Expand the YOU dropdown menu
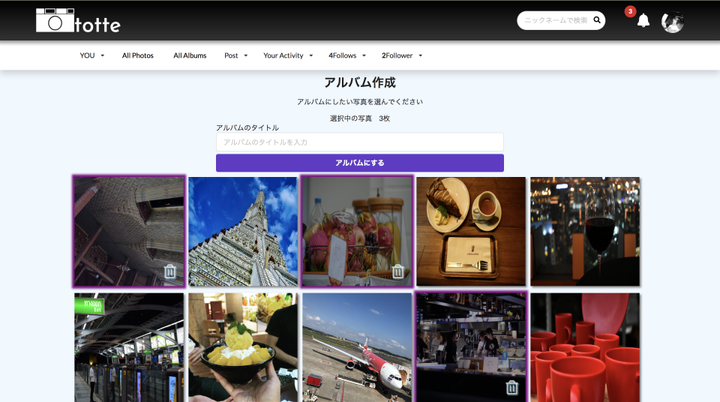Screen dimensions: 720x402 (92, 56)
